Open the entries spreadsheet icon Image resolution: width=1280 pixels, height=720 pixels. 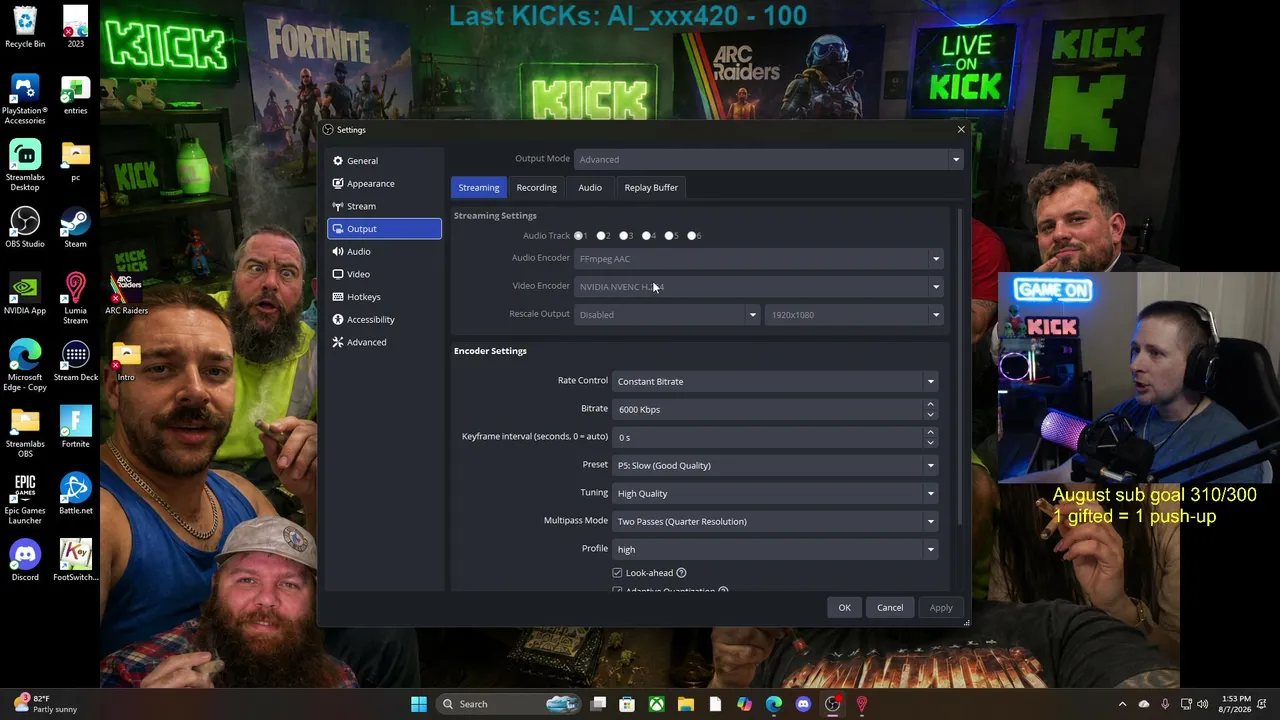pos(75,94)
